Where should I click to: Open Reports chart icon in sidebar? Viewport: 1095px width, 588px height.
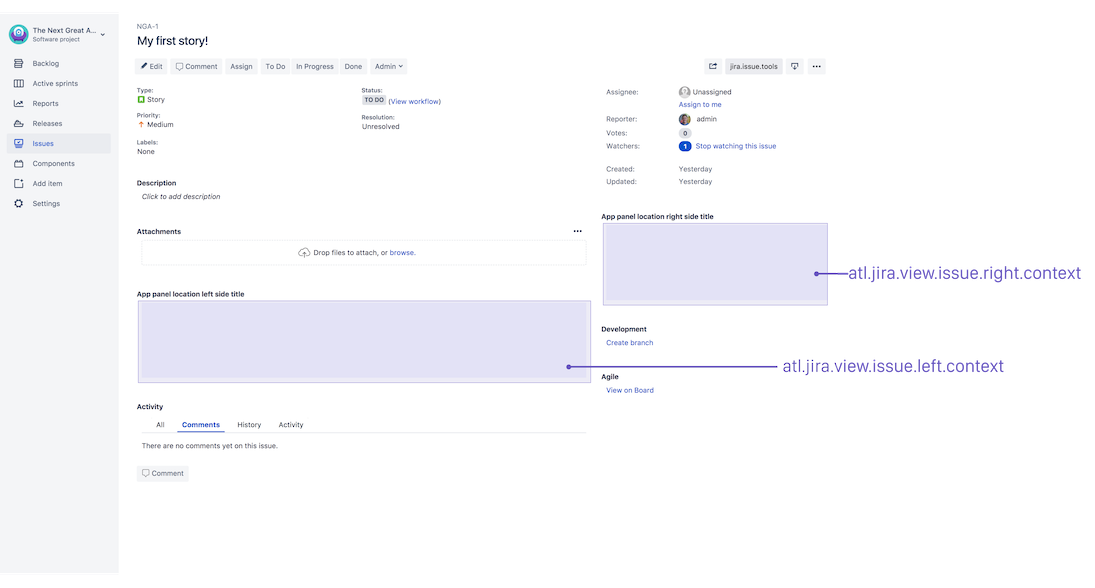[x=19, y=103]
